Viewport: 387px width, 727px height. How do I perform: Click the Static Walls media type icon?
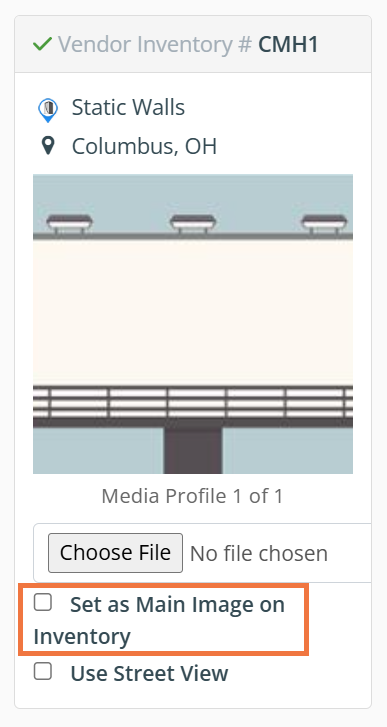pyautogui.click(x=48, y=110)
